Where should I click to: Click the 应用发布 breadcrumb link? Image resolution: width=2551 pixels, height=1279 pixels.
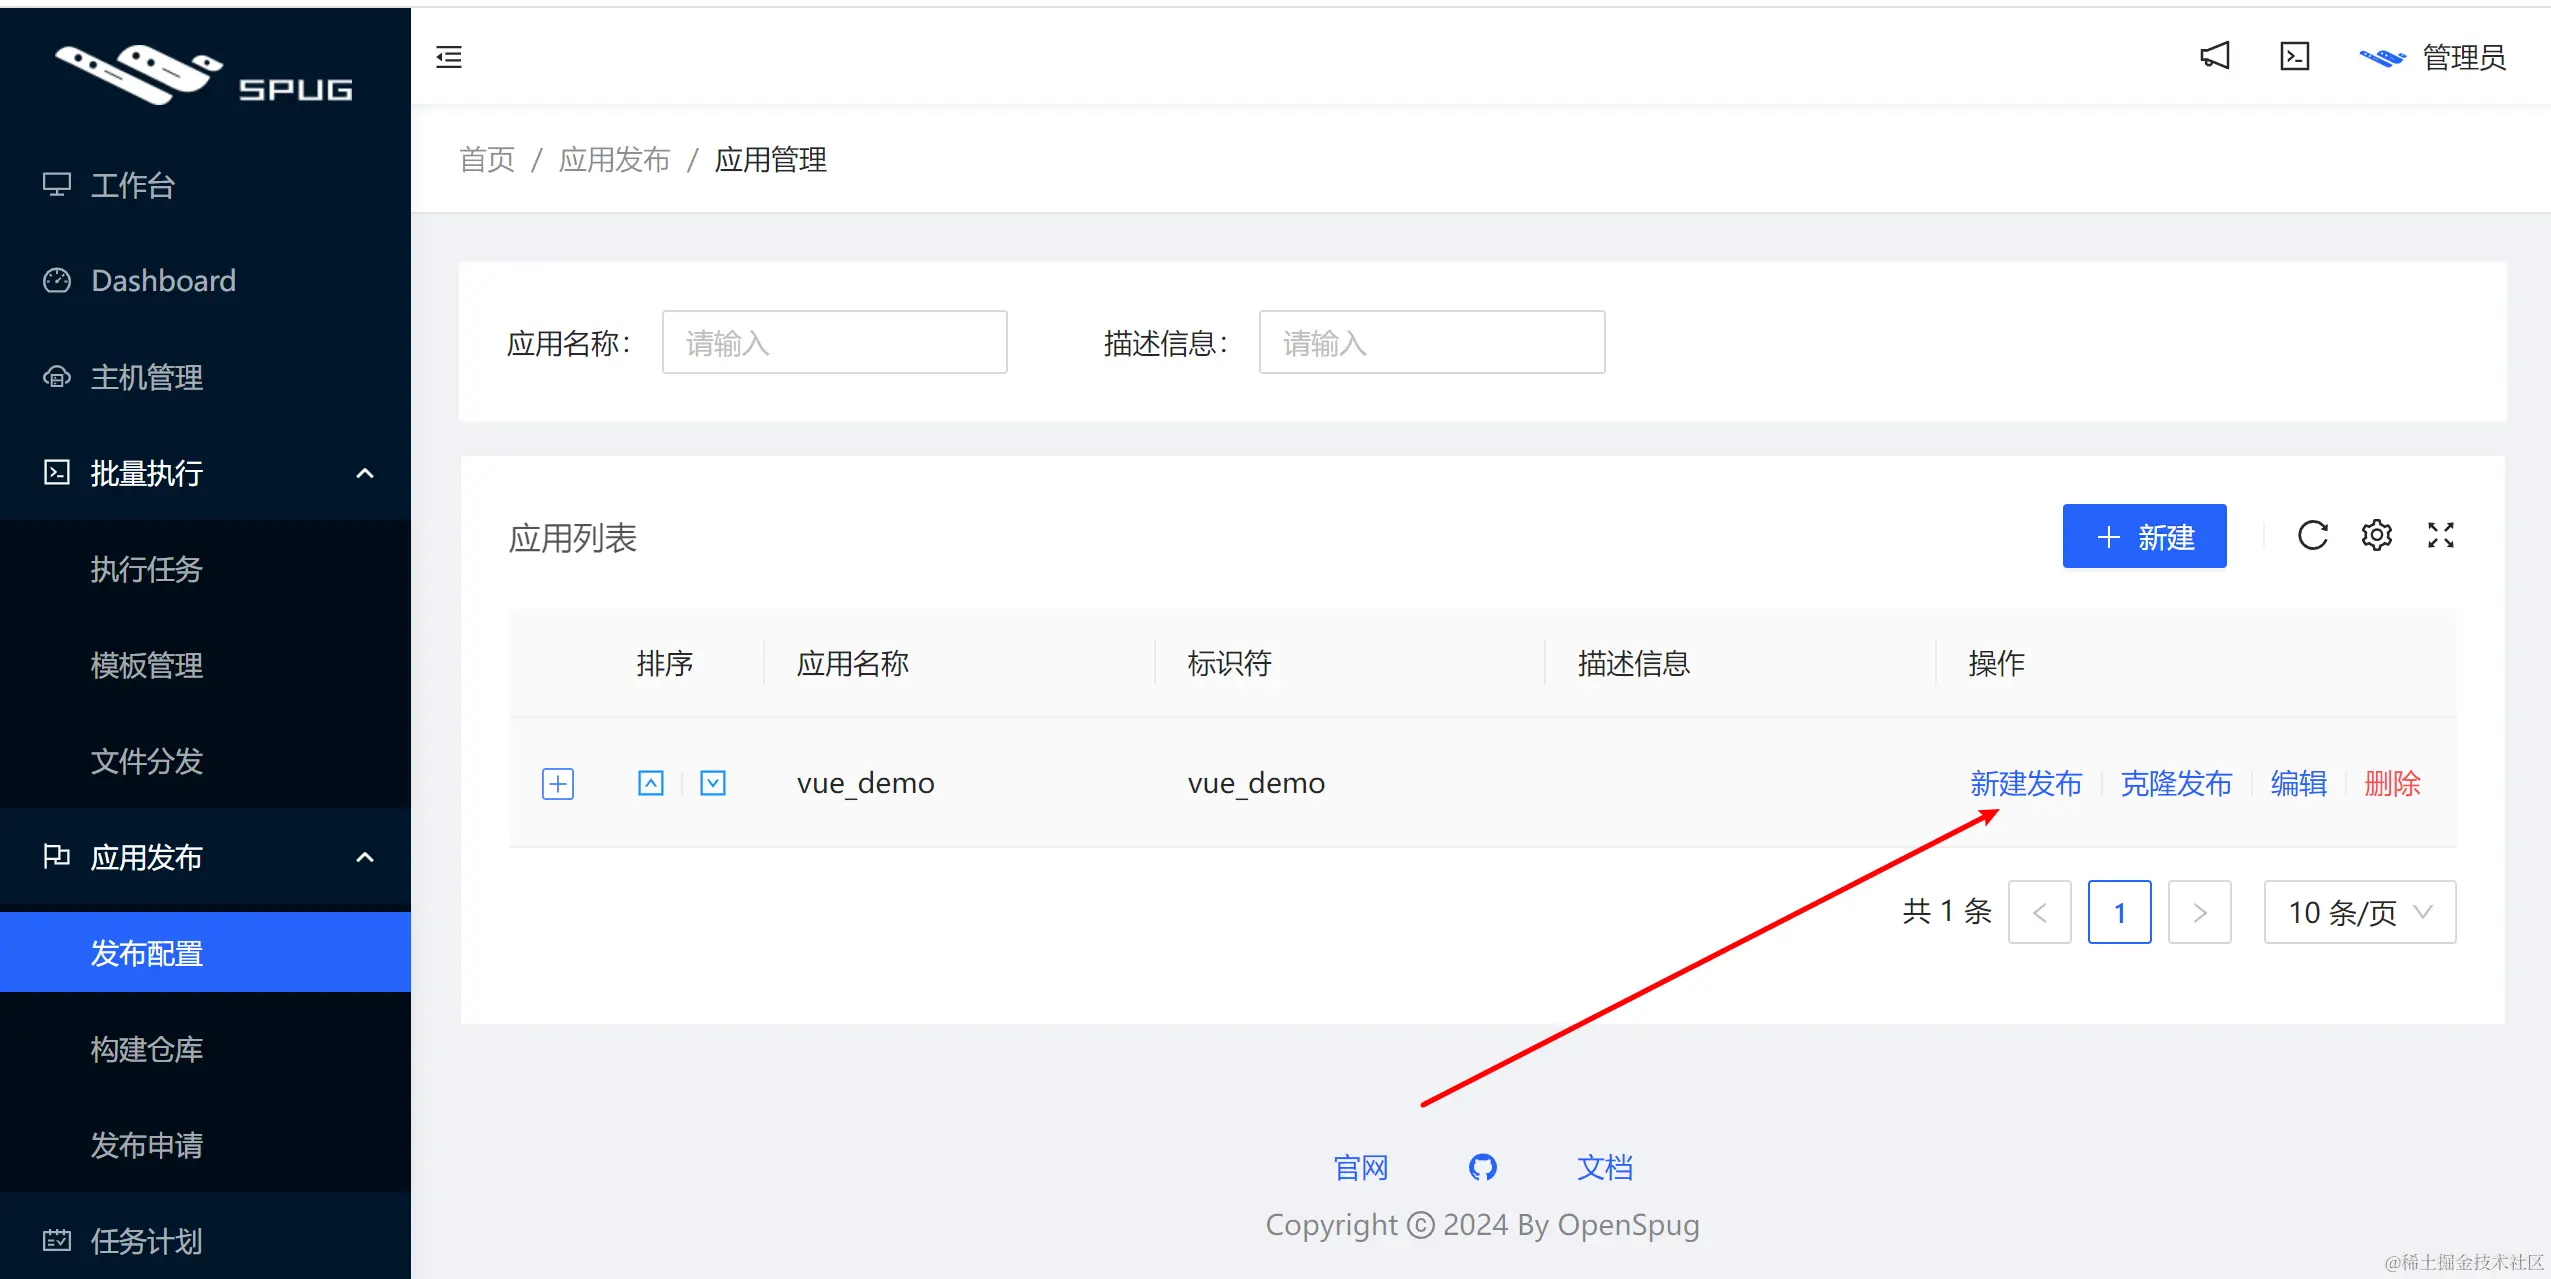click(x=614, y=160)
